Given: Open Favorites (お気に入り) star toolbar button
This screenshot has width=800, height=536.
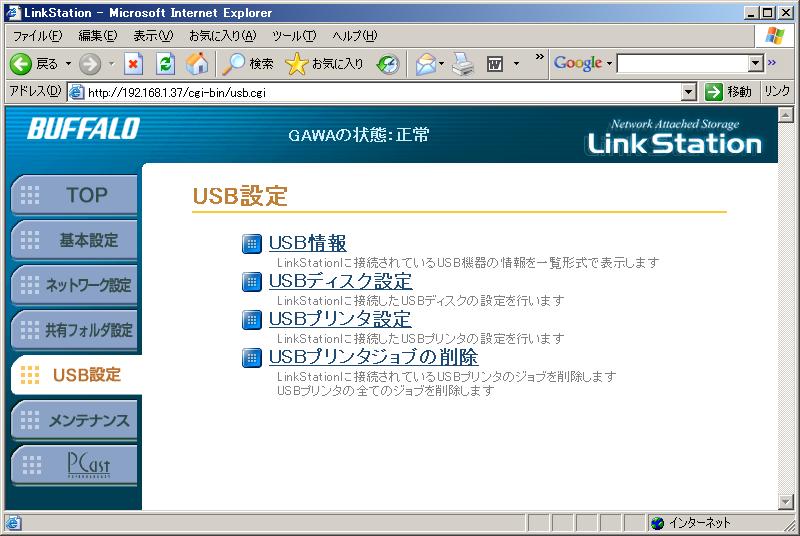Looking at the screenshot, I should pos(324,64).
